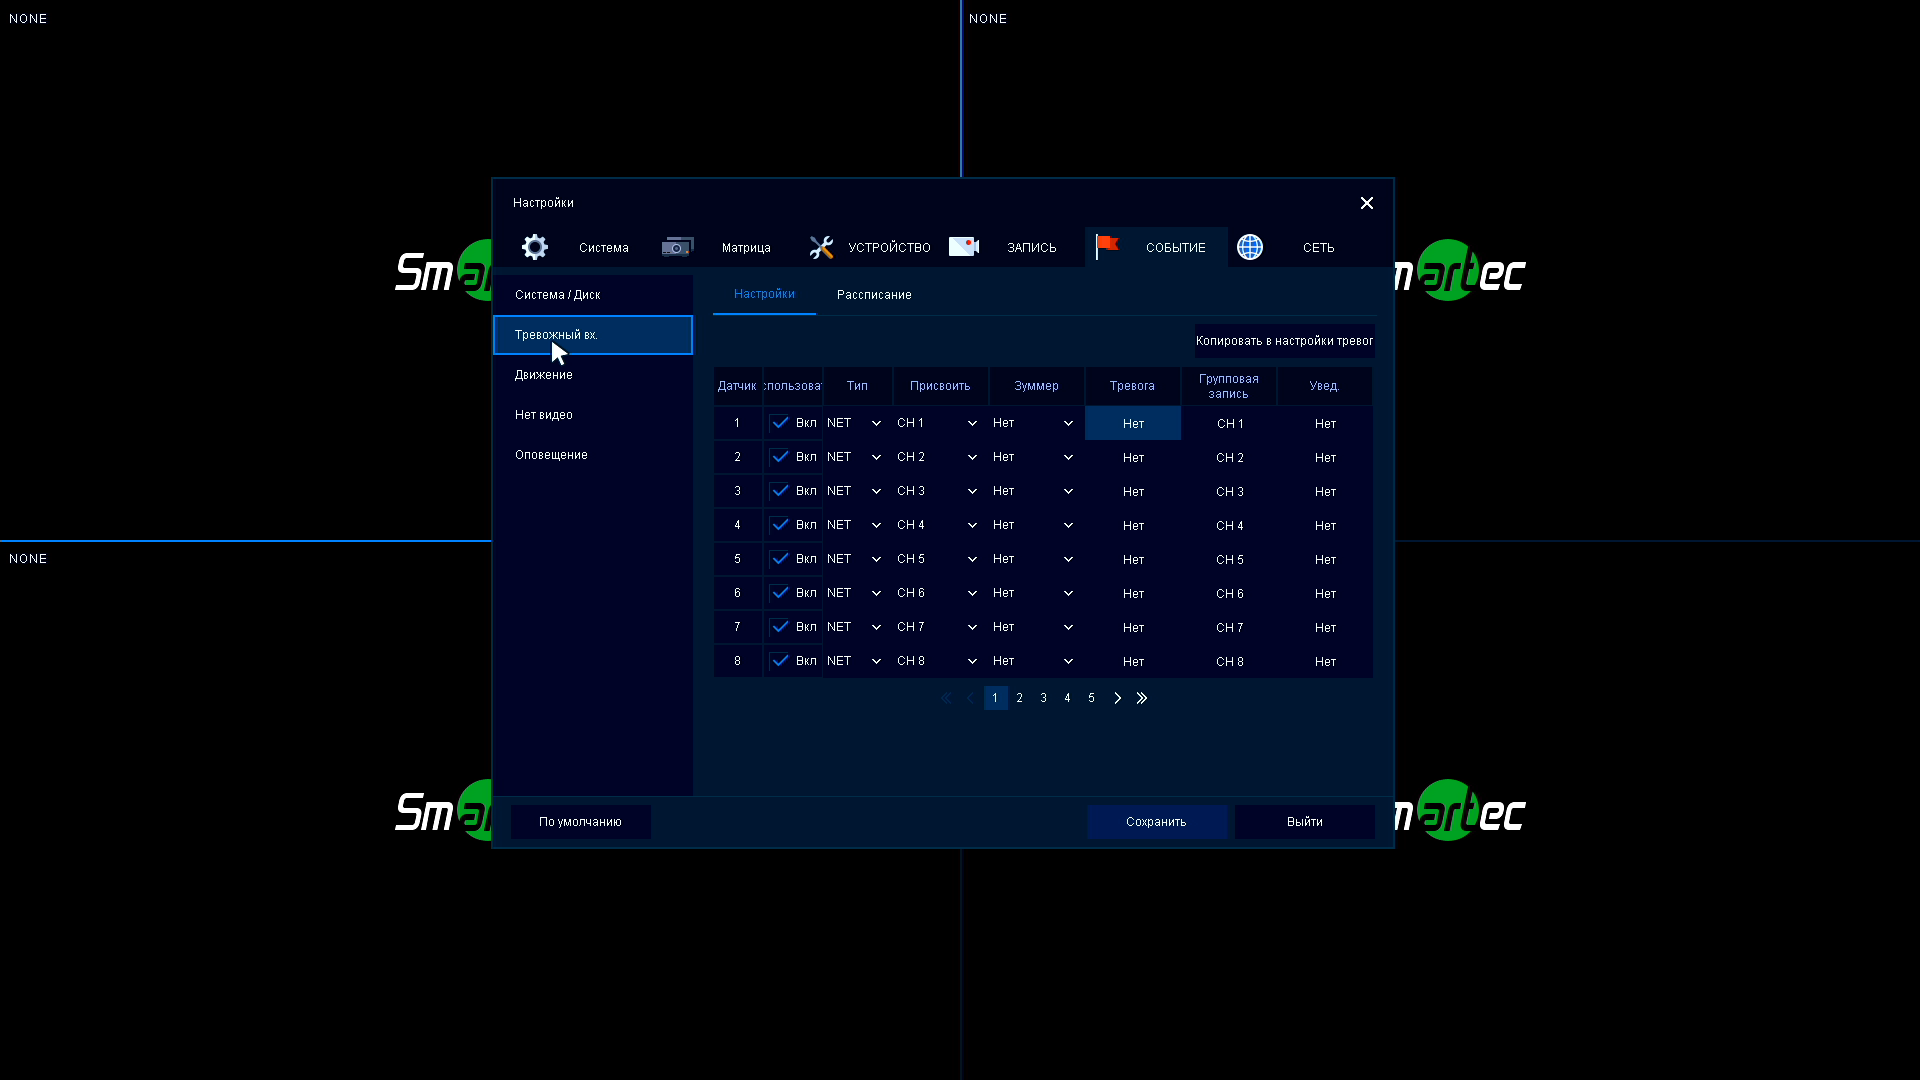This screenshot has height=1080, width=1920.
Task: Select Движение in the left sidebar
Action: click(x=544, y=375)
